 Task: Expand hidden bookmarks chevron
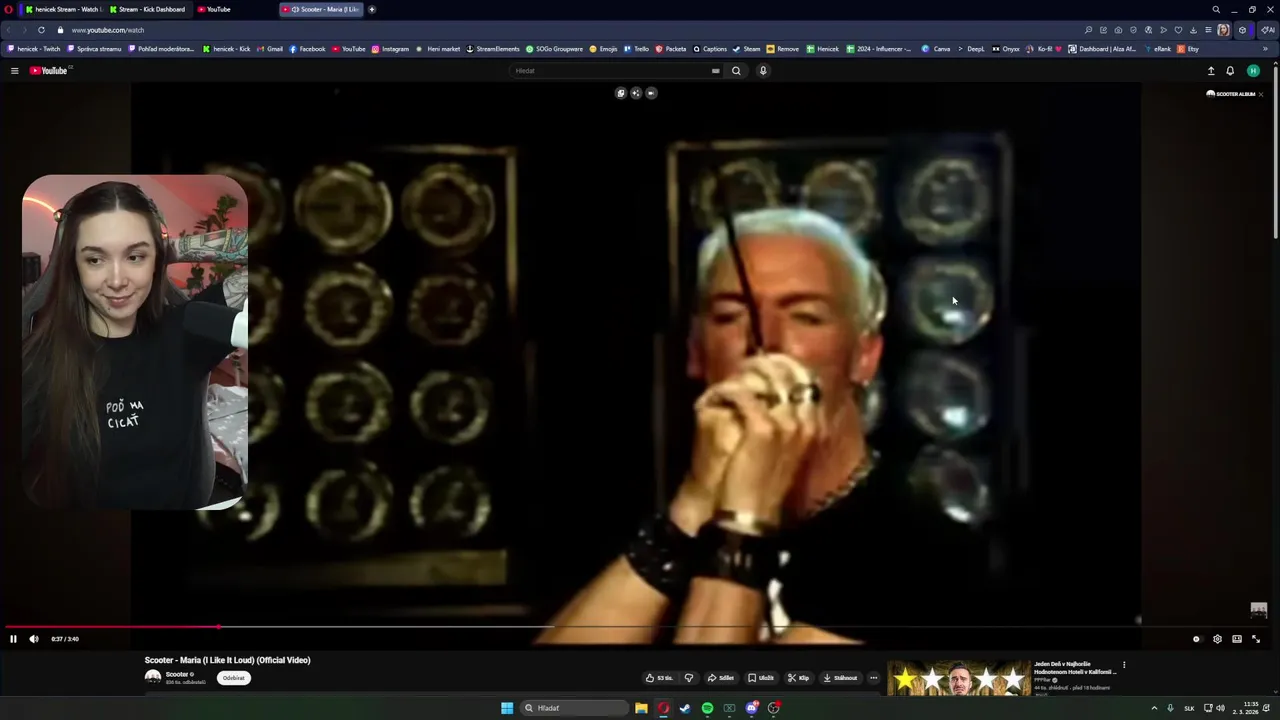click(x=1266, y=49)
